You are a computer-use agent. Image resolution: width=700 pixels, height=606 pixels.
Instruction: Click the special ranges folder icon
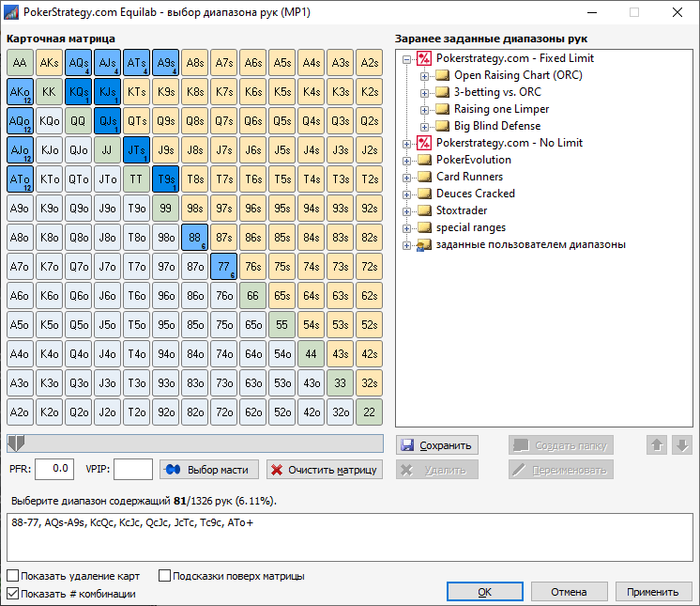coord(424,228)
